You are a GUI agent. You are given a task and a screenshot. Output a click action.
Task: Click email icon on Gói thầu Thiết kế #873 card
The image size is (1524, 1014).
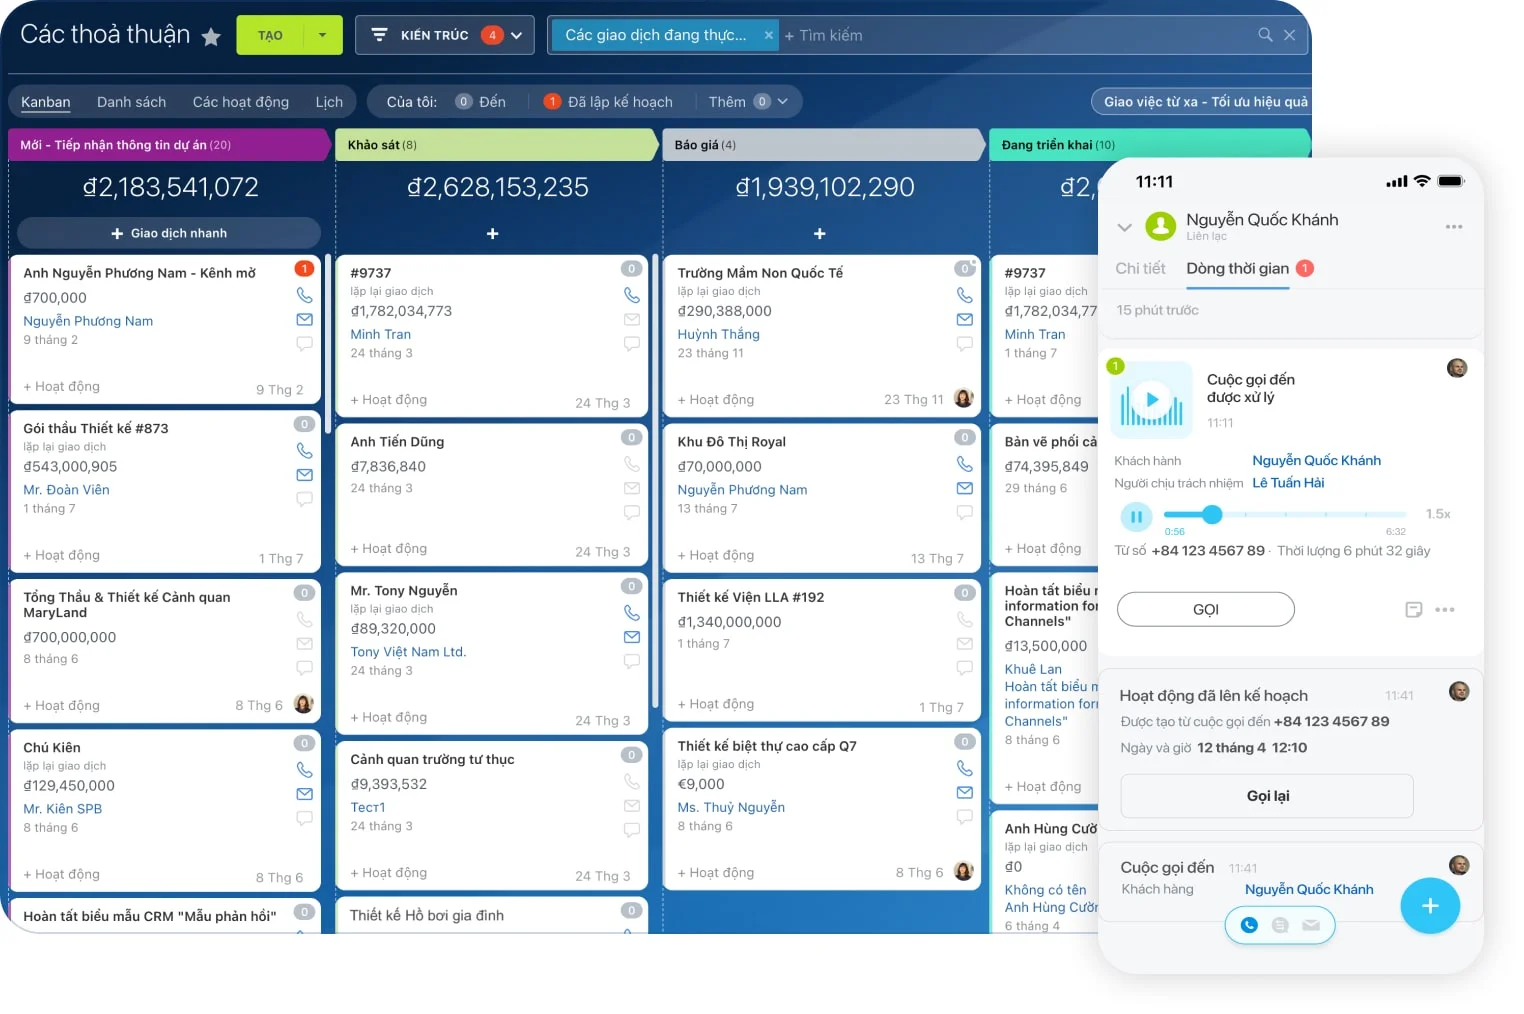pyautogui.click(x=304, y=475)
